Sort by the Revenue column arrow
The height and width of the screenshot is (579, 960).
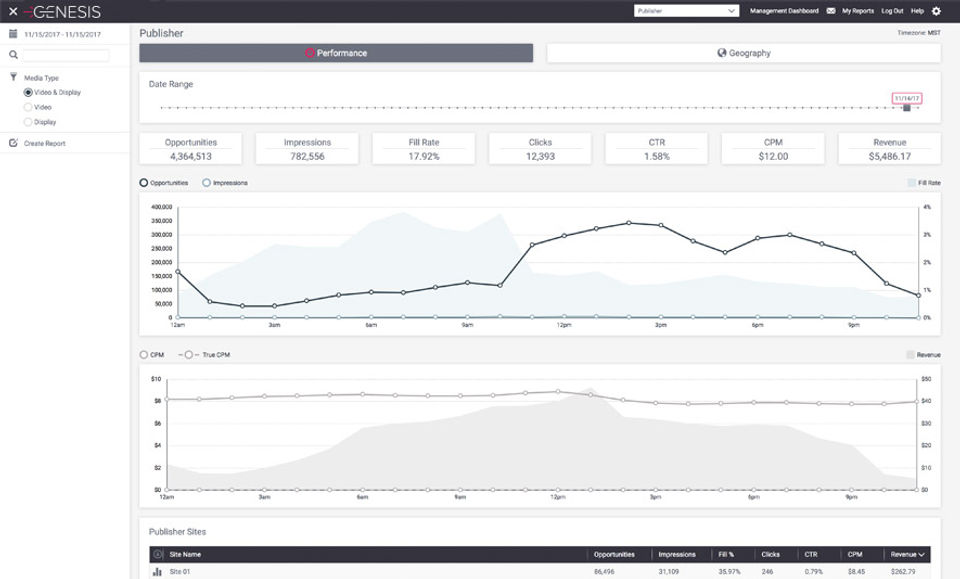pyautogui.click(x=921, y=555)
